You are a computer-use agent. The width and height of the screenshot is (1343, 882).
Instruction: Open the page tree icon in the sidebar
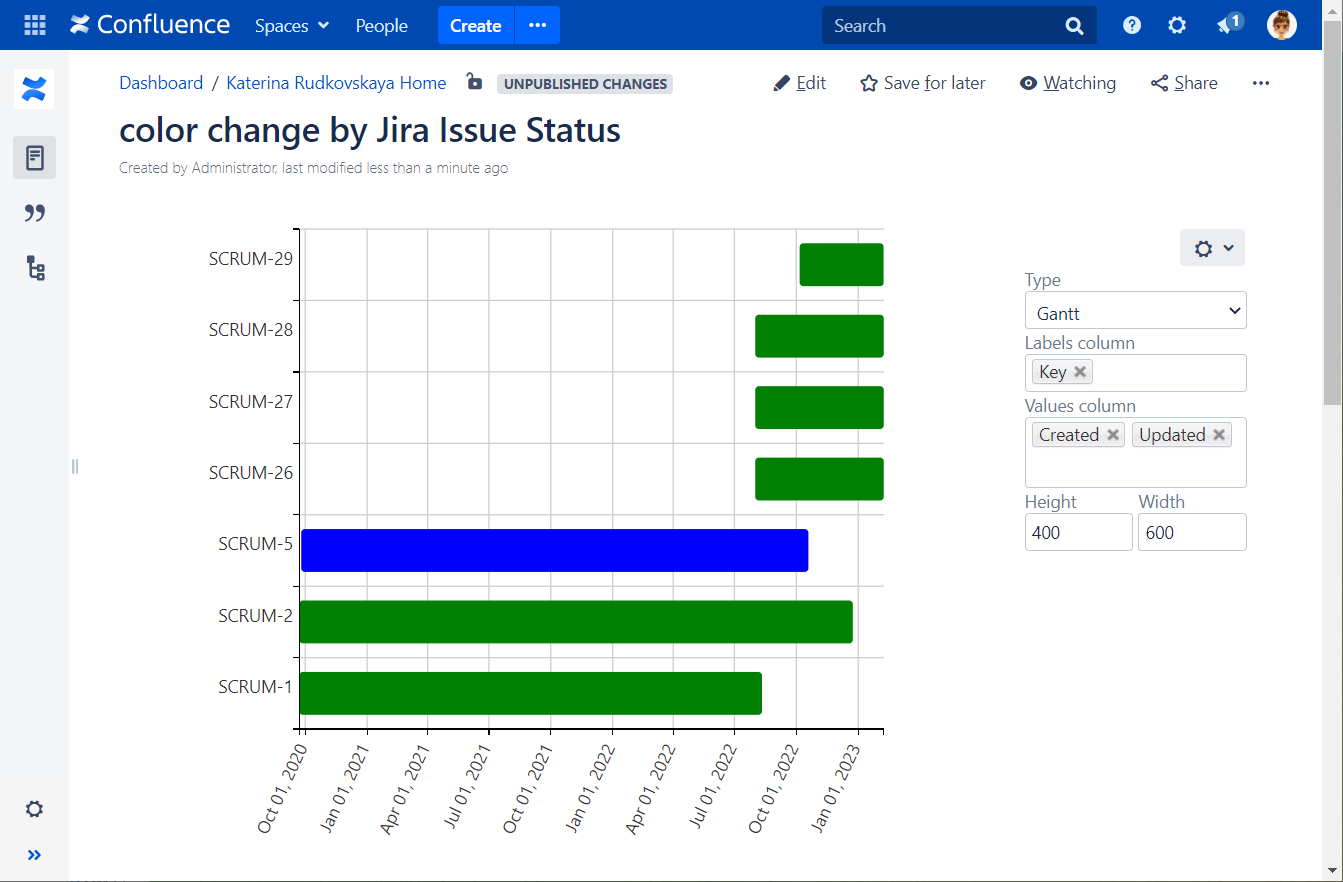click(x=34, y=268)
